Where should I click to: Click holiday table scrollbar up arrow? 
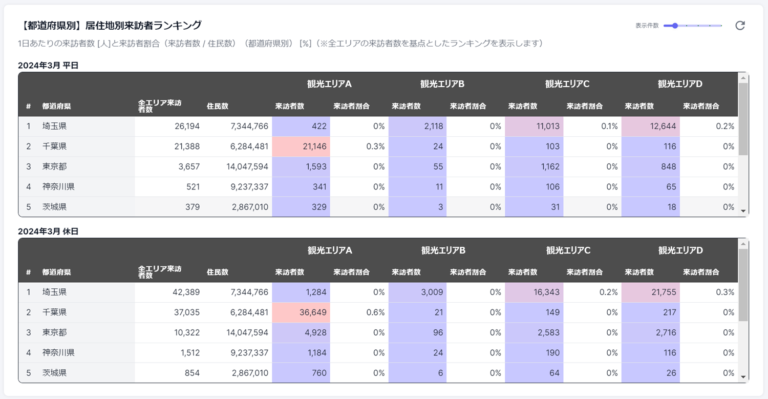point(744,244)
